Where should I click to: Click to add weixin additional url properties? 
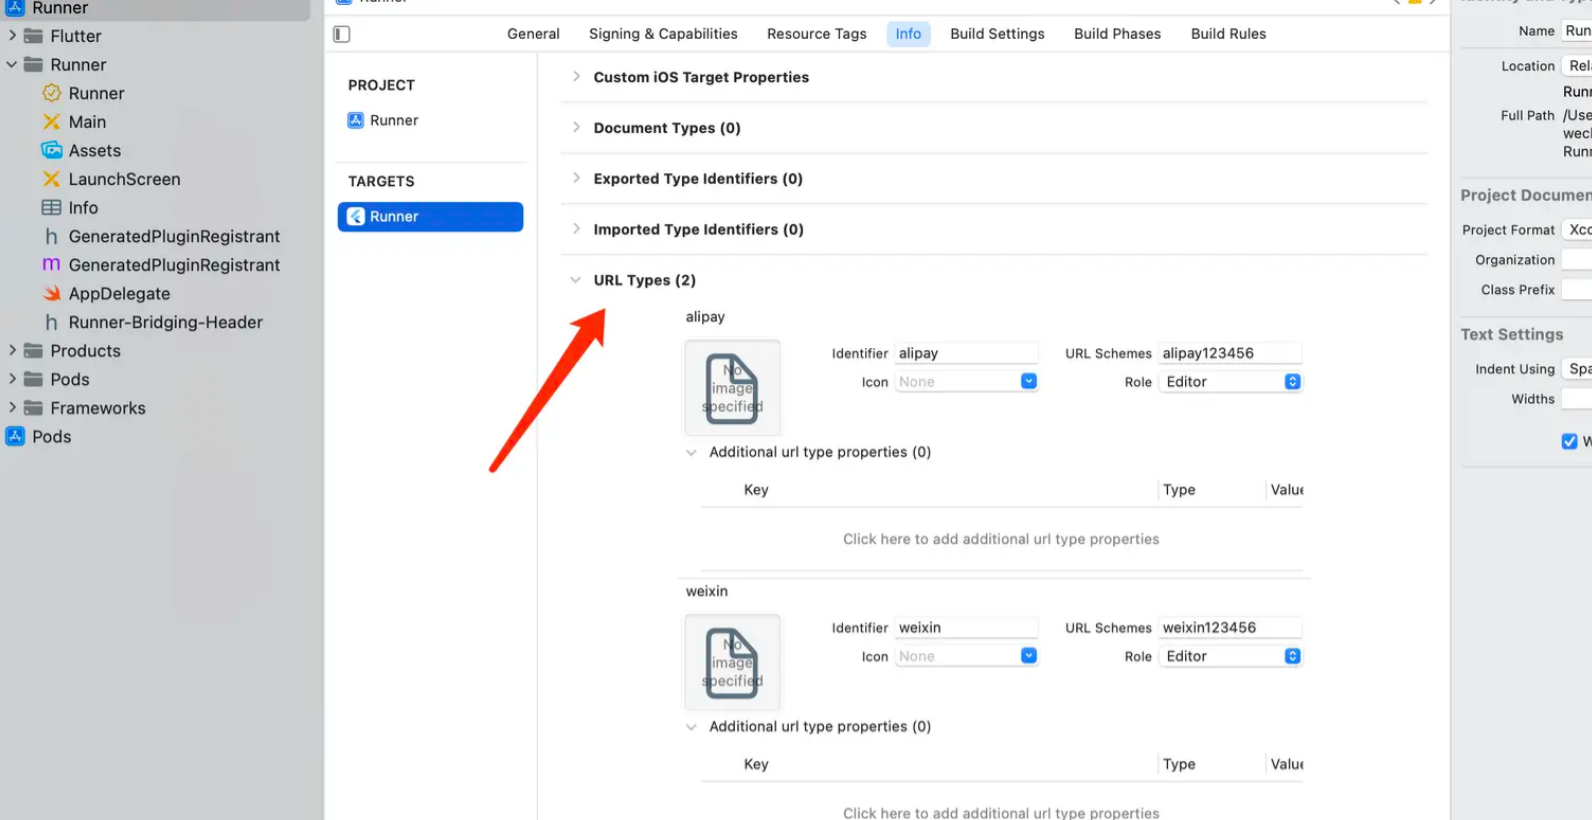[x=1001, y=812]
